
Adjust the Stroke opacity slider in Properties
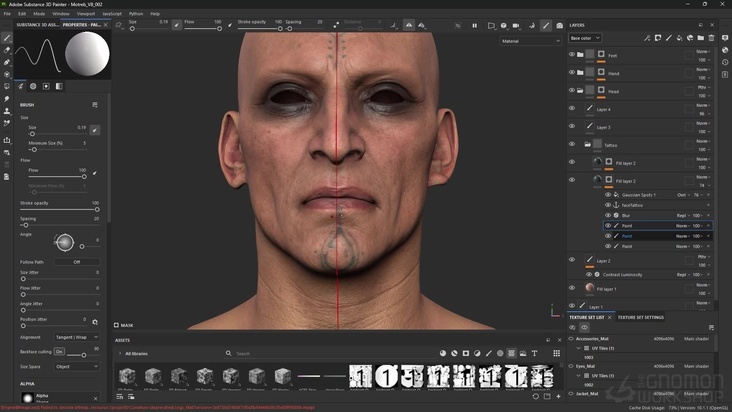point(60,209)
